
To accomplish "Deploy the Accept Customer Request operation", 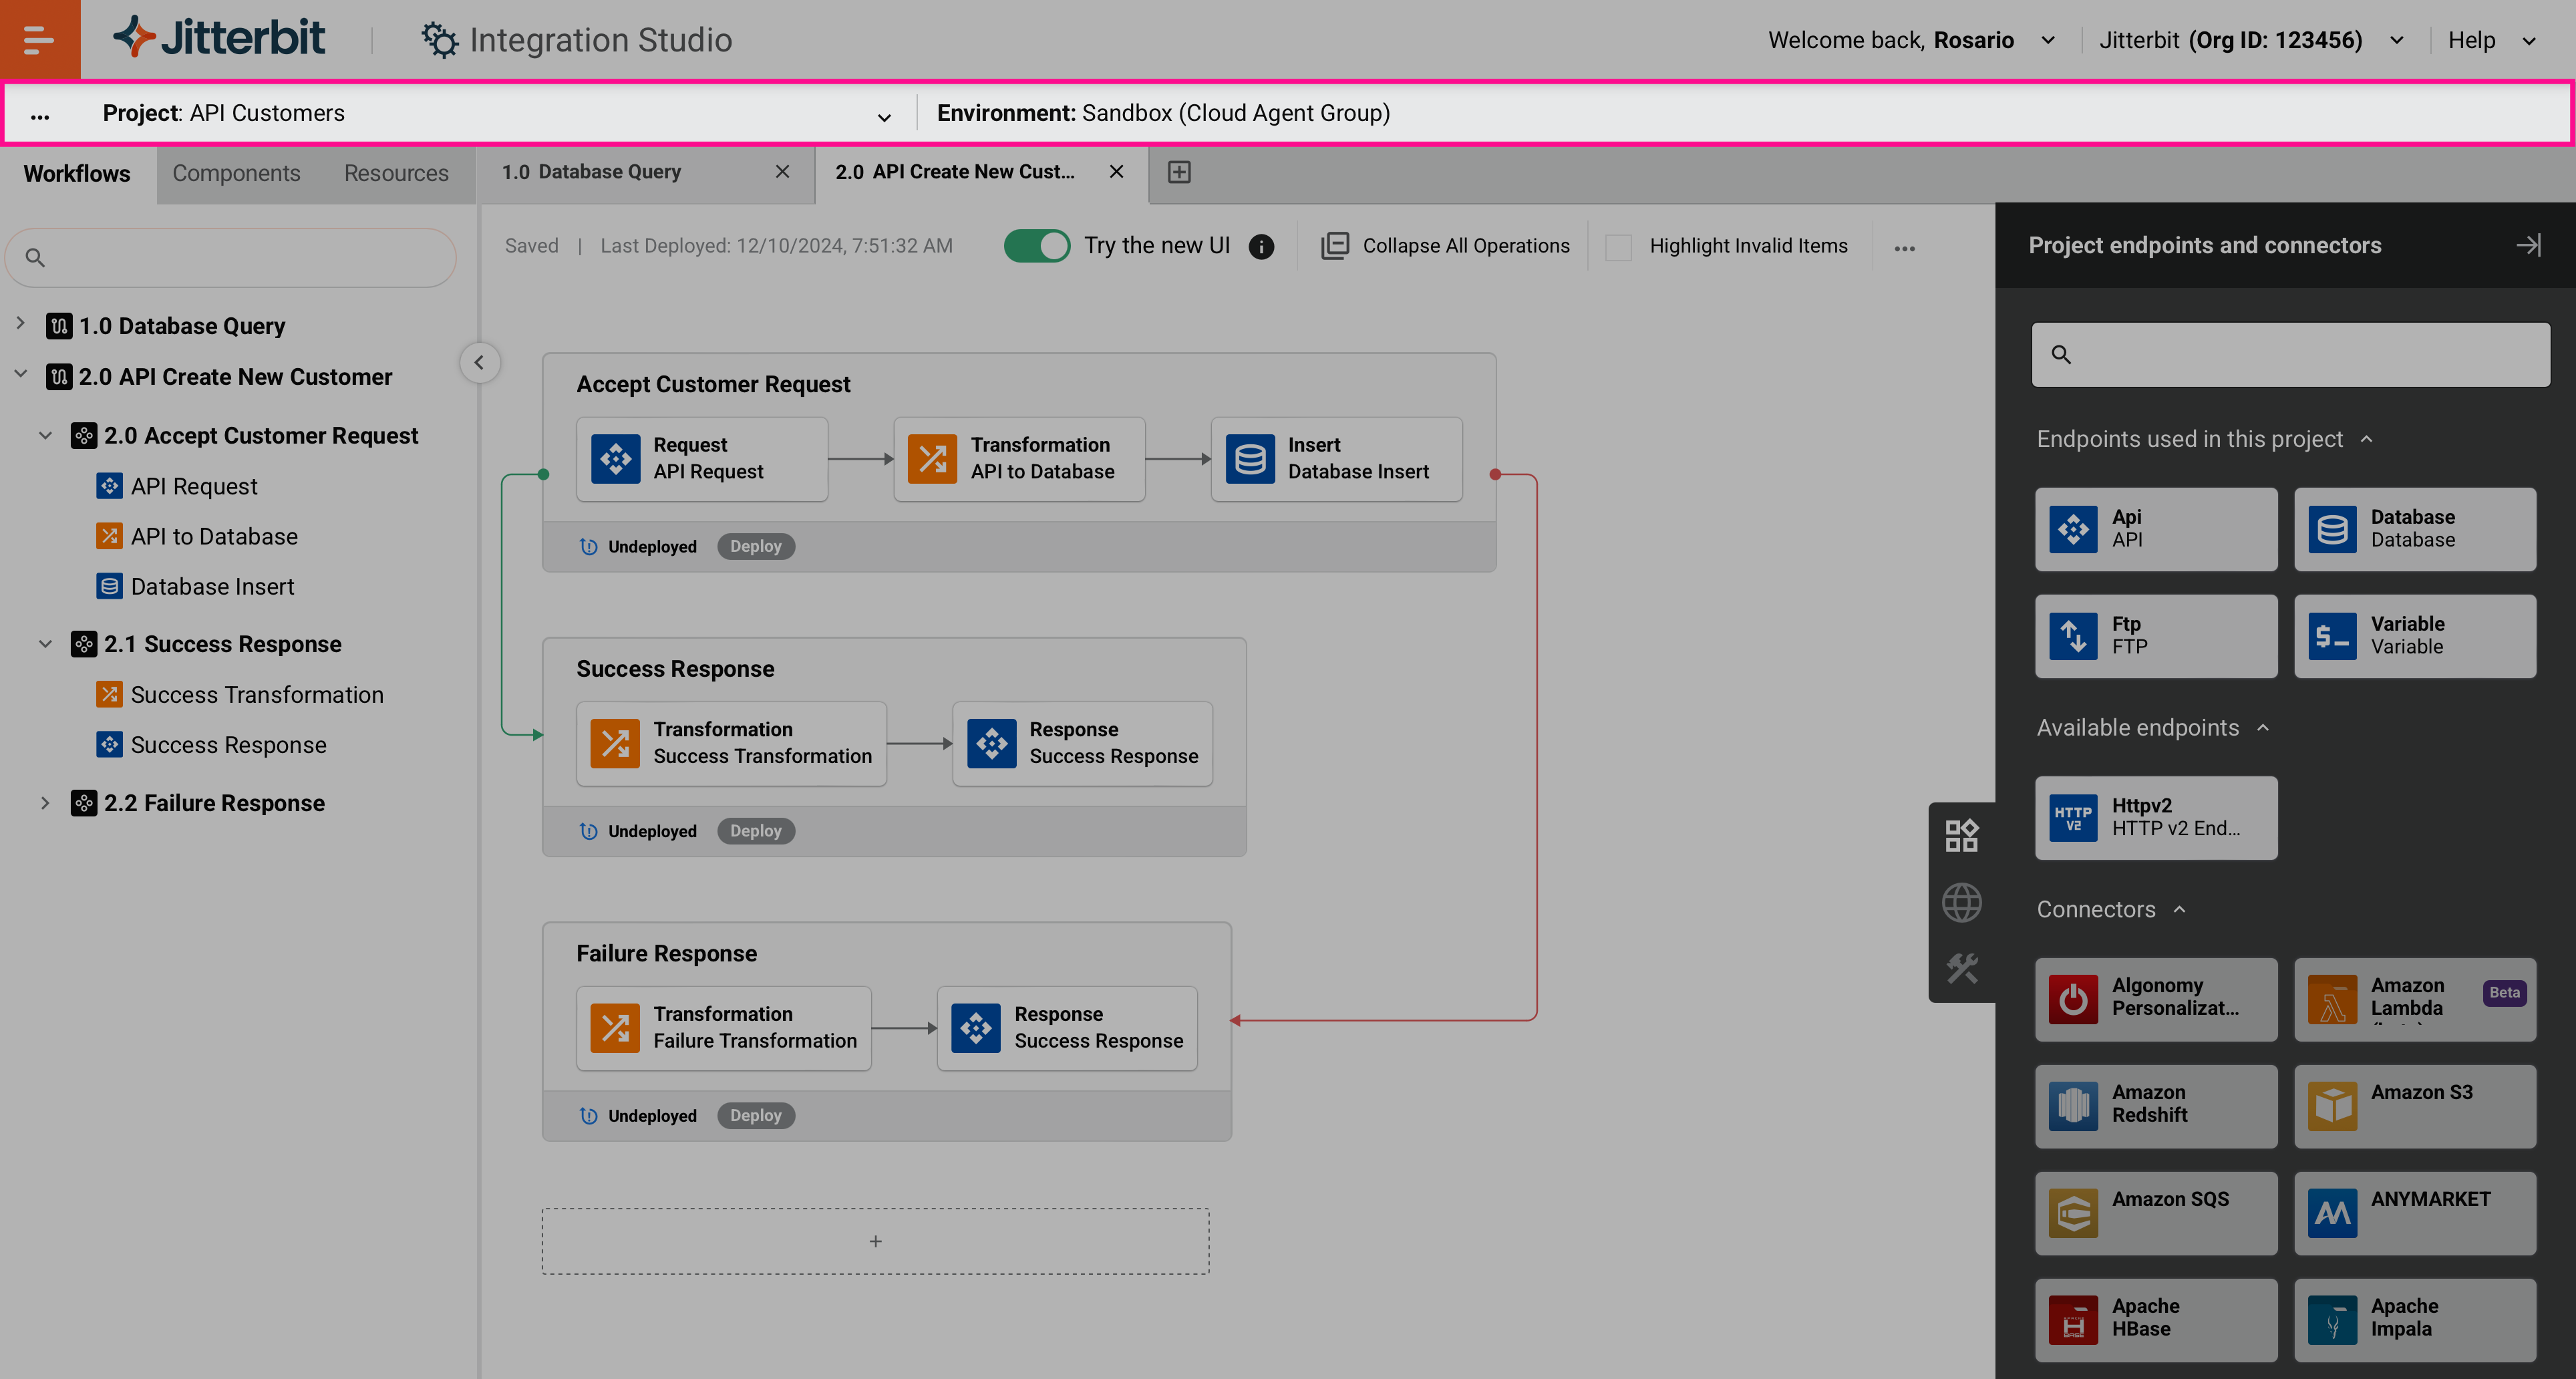I will coord(755,546).
